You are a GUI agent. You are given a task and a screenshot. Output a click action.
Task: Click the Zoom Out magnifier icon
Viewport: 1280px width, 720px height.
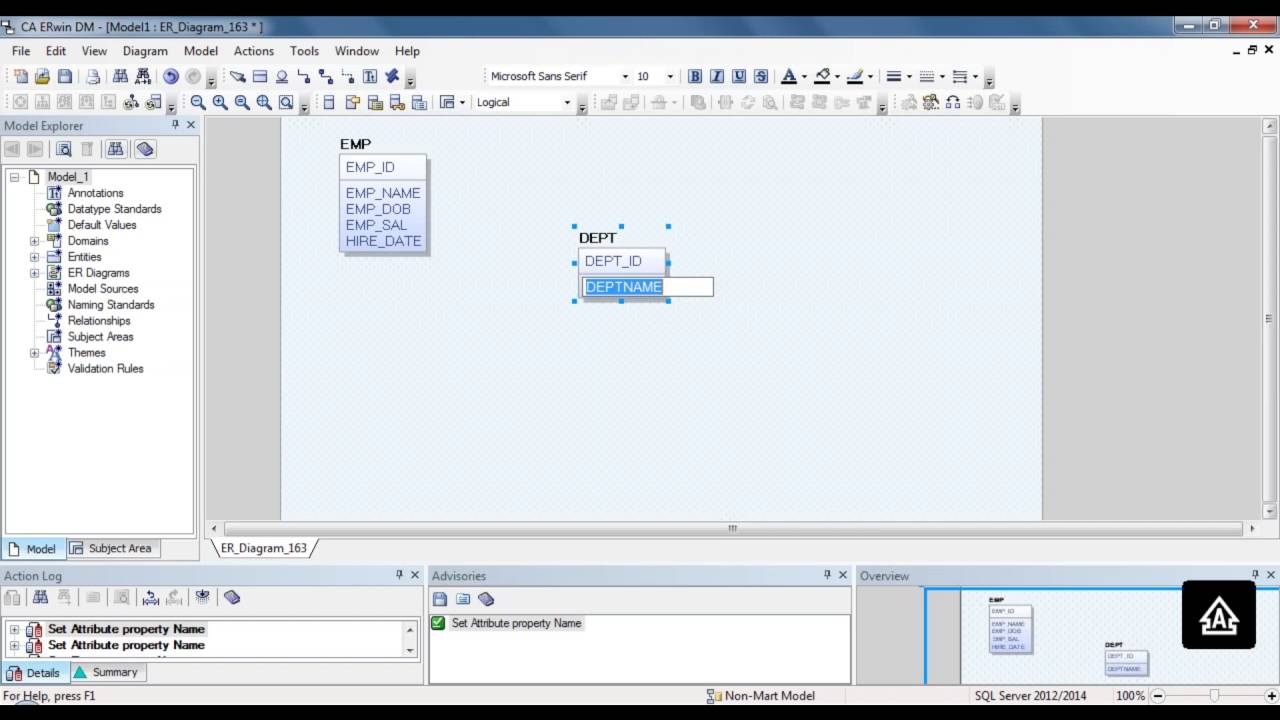[198, 102]
